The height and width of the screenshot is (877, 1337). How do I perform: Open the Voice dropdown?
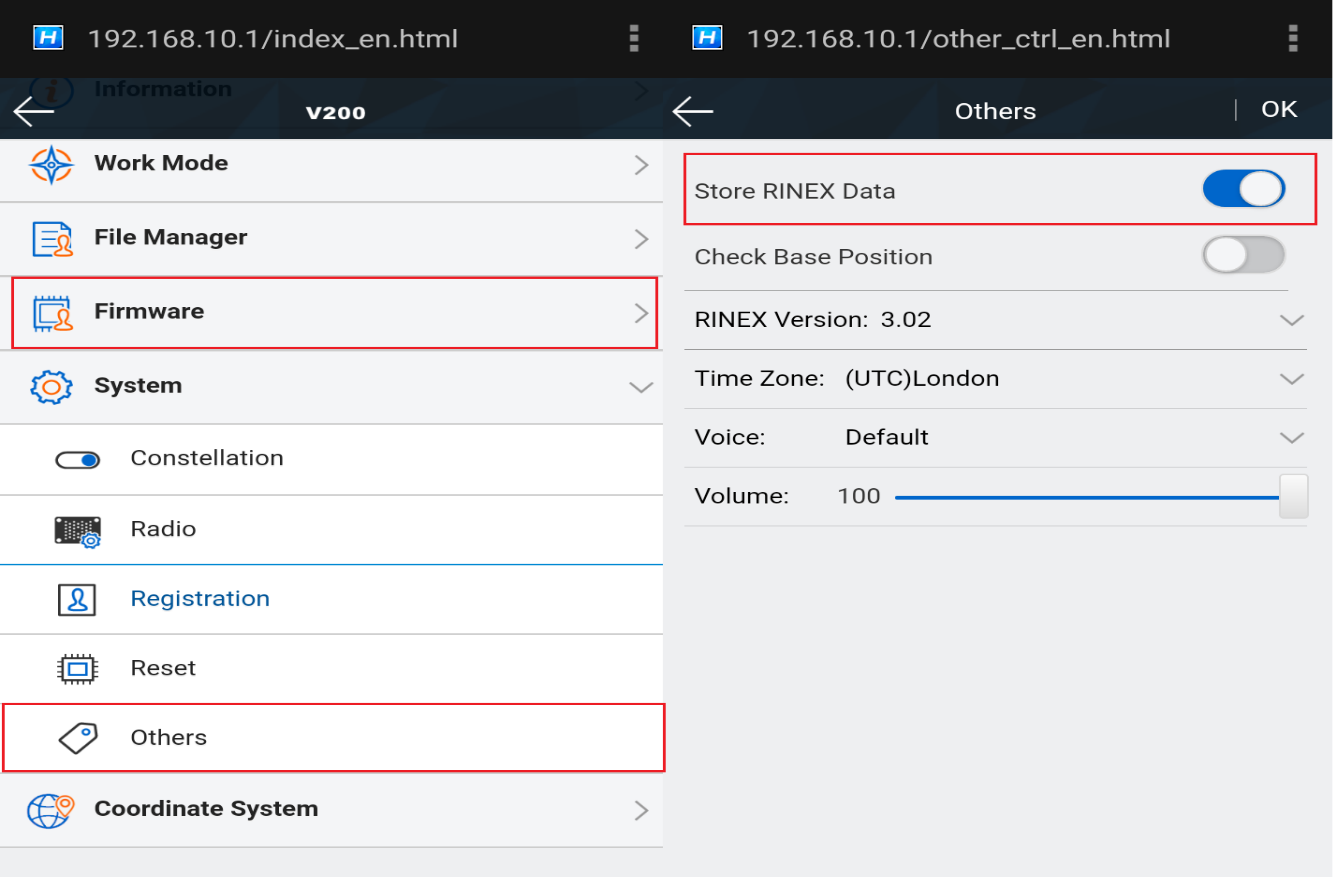point(1291,438)
